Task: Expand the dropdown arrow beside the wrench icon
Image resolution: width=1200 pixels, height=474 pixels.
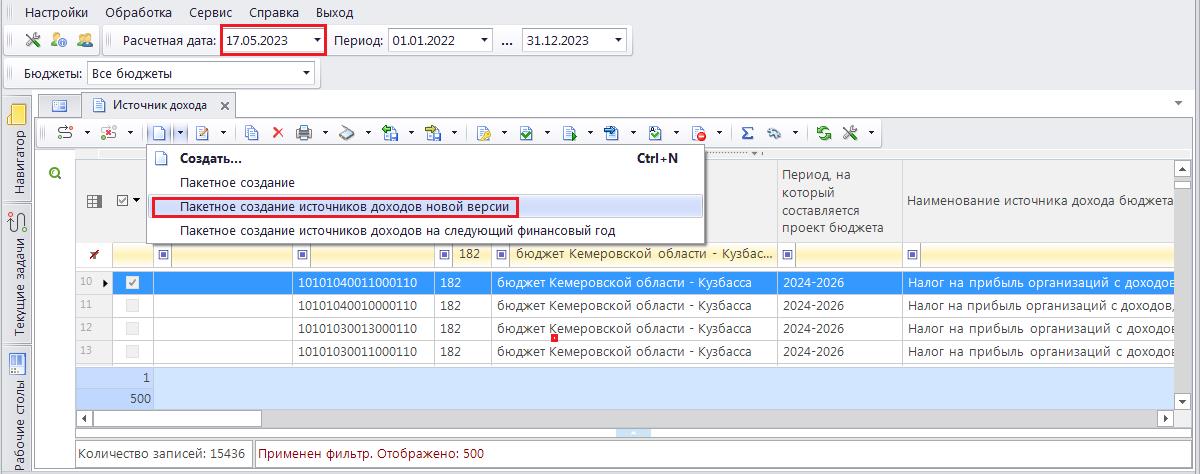Action: click(871, 132)
